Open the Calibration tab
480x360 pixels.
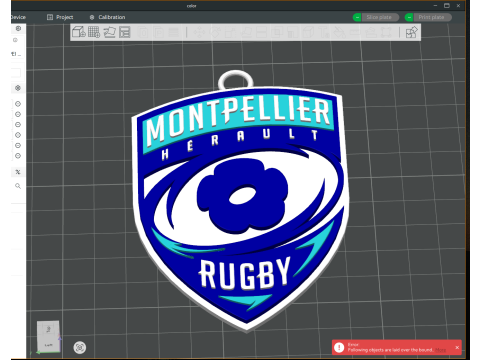pyautogui.click(x=107, y=17)
